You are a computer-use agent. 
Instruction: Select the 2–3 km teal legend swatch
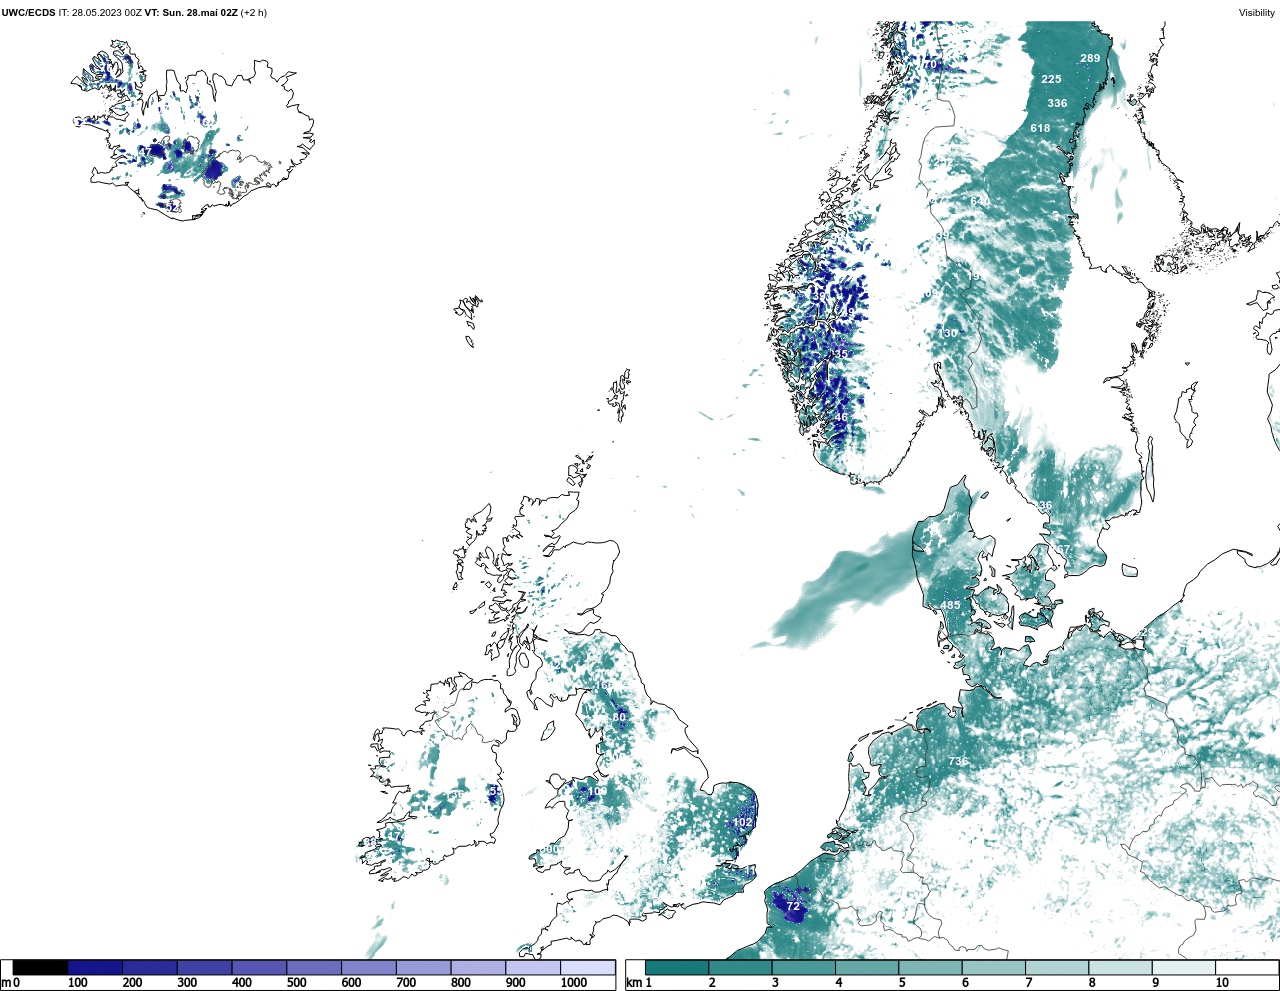click(740, 968)
